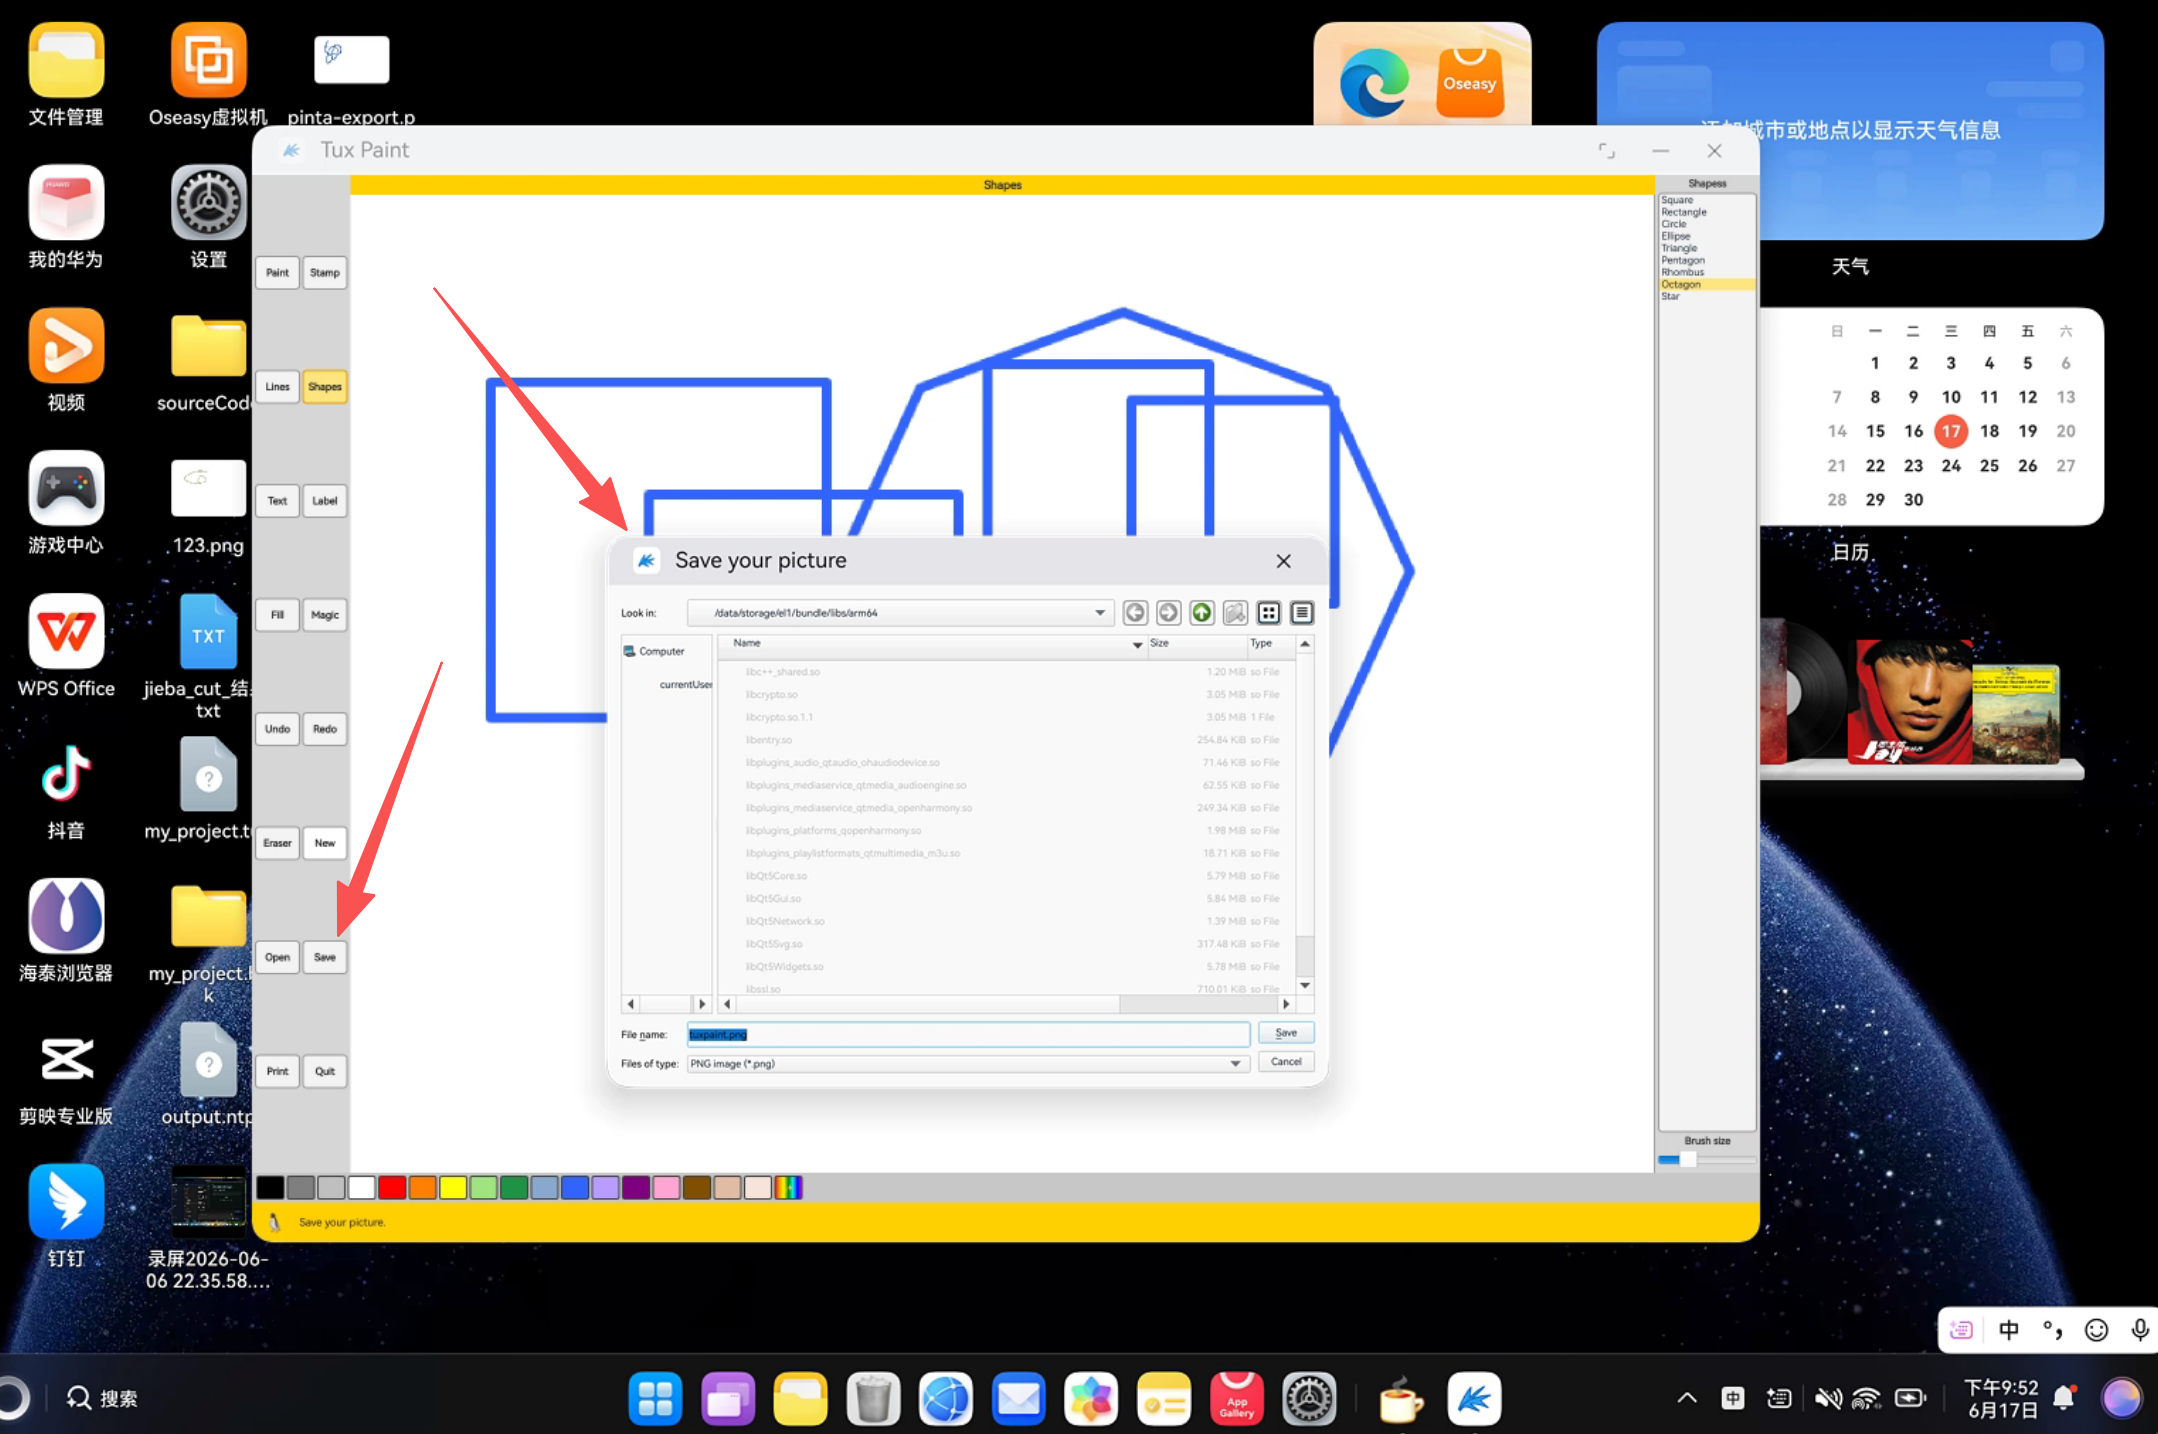The image size is (2158, 1434).
Task: Click the Save tool in left toolbar
Action: [325, 957]
